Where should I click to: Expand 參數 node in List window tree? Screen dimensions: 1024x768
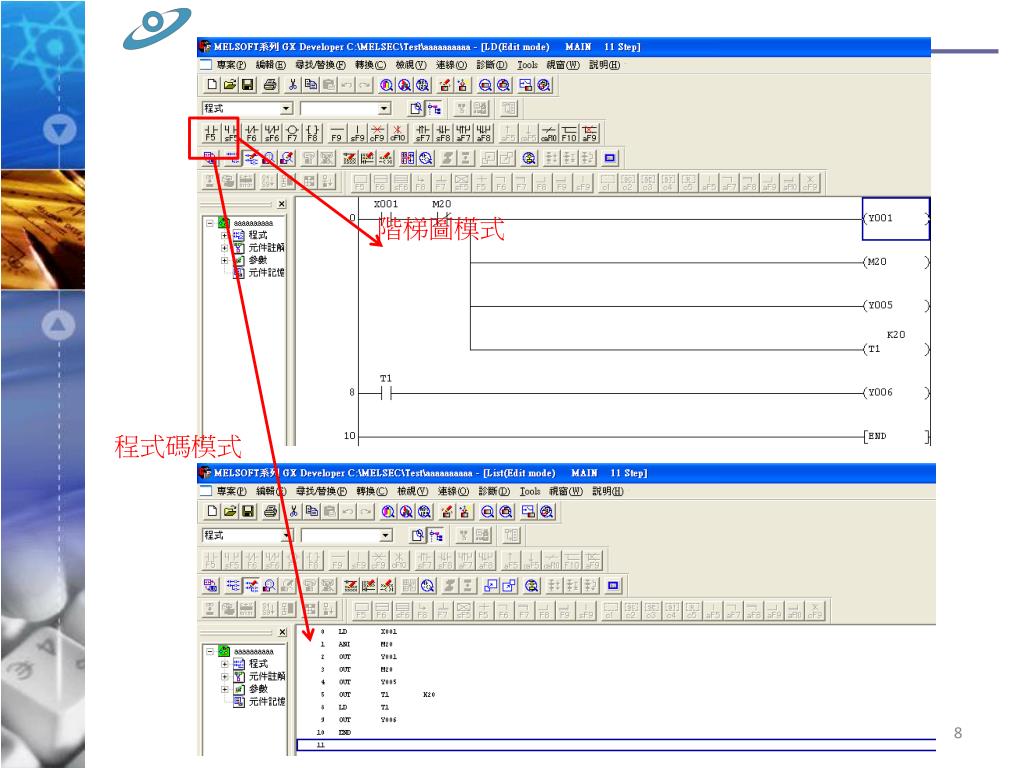coord(224,689)
